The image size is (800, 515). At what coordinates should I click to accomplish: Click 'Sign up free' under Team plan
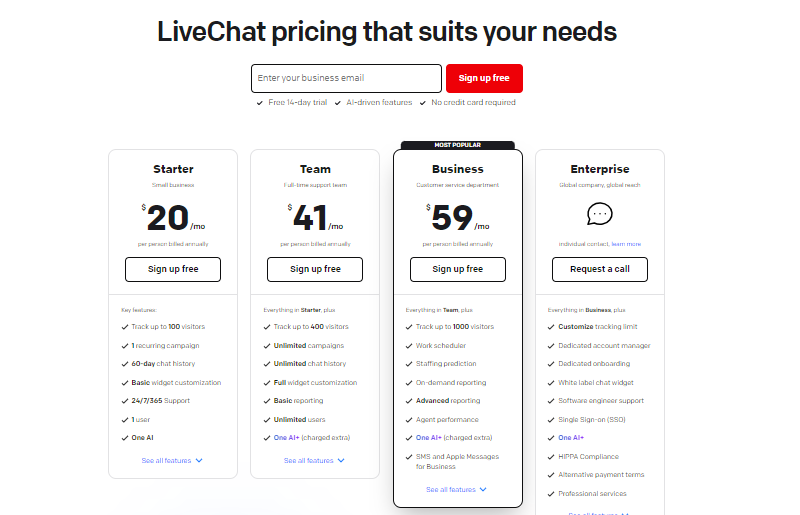tap(315, 269)
